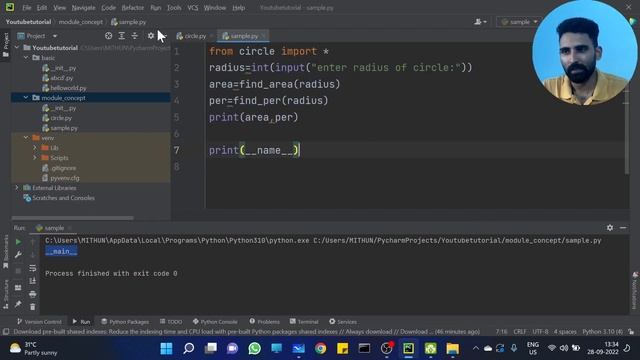Viewport: 640px width, 360px height.
Task: Open WhatsApp from the taskbar
Action: (x=254, y=349)
